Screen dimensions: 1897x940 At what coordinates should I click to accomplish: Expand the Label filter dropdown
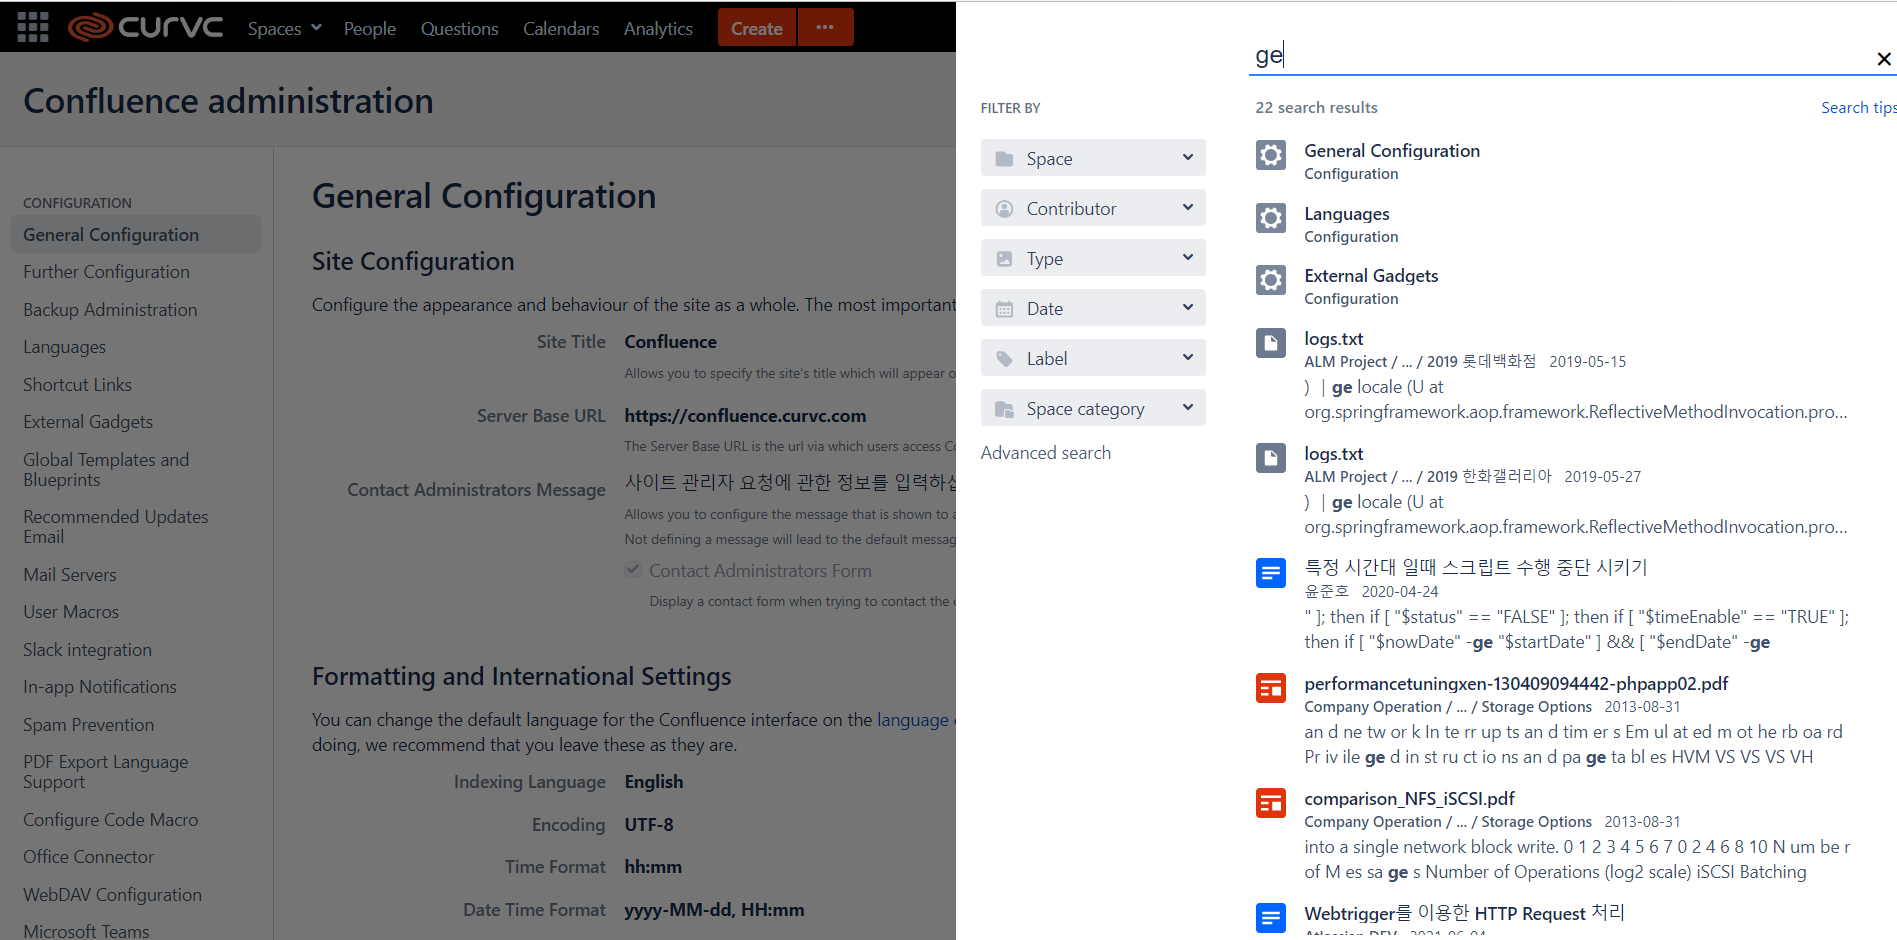1093,358
